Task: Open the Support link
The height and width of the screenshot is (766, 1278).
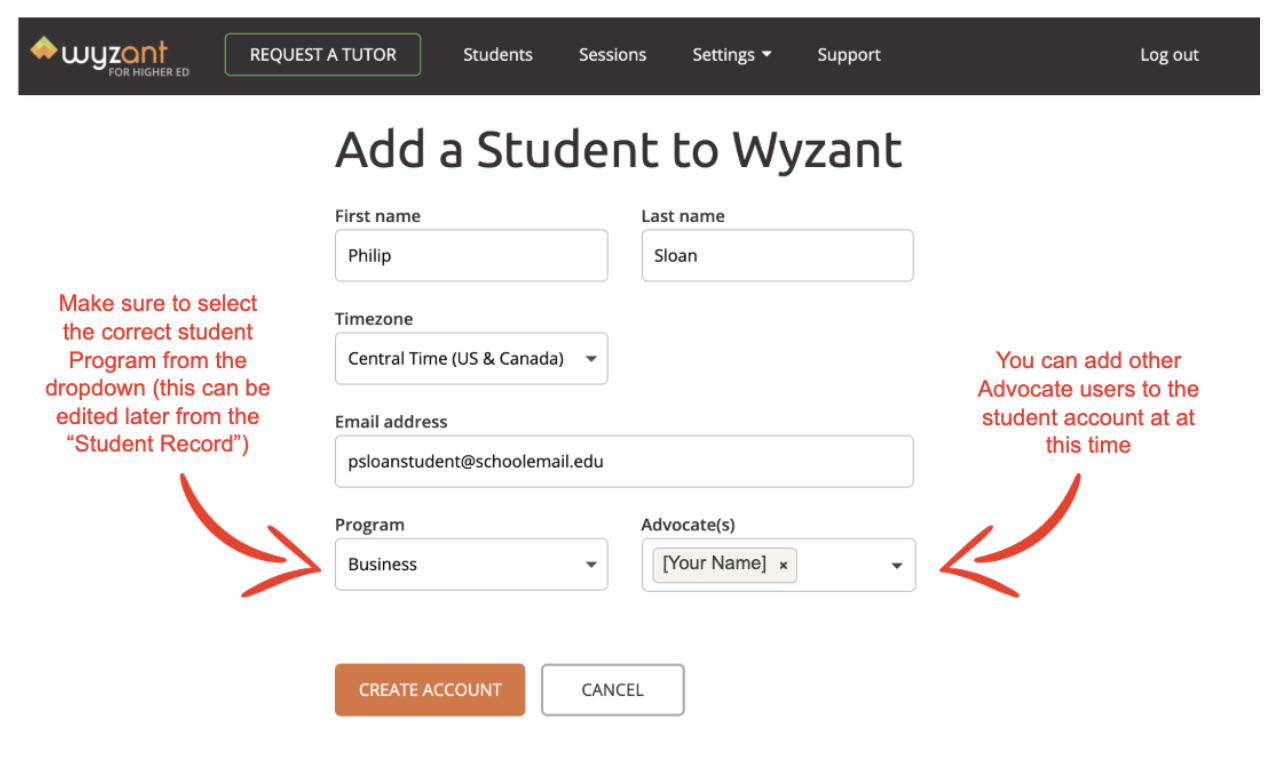Action: pos(848,55)
